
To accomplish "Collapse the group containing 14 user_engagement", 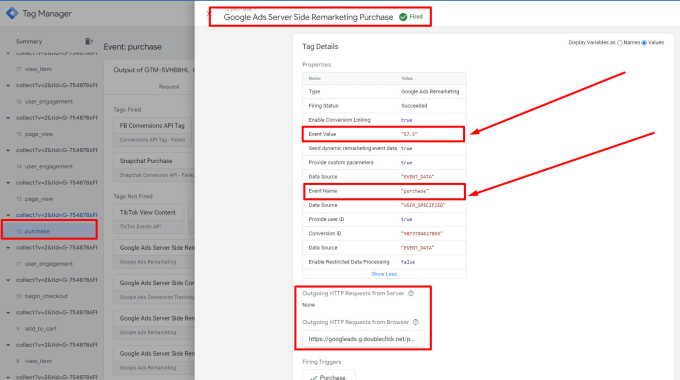I will (8, 150).
